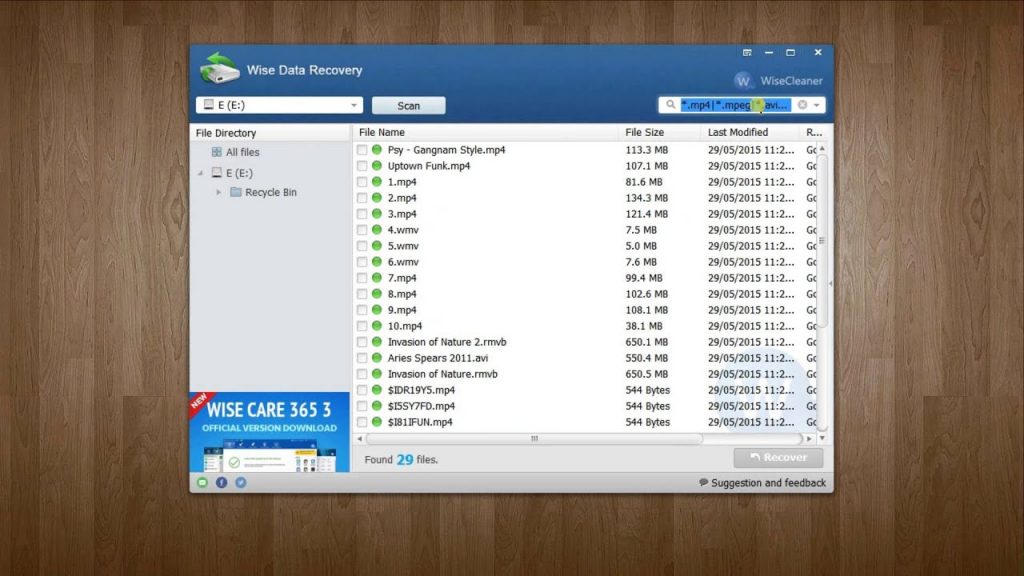Click the All files grid icon

tap(216, 152)
